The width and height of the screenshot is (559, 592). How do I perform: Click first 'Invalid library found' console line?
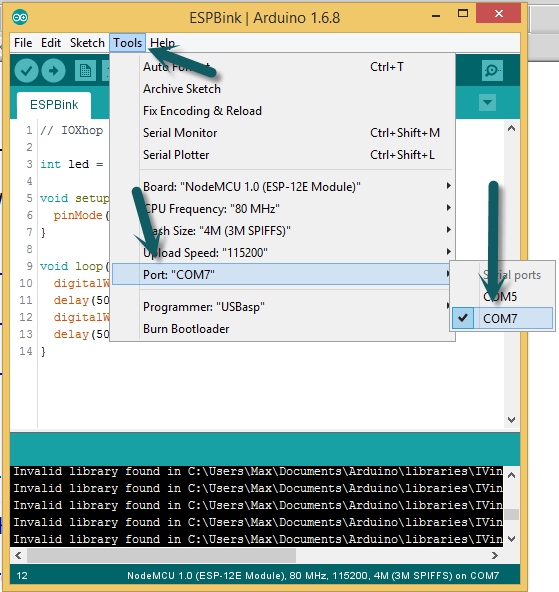click(x=258, y=471)
